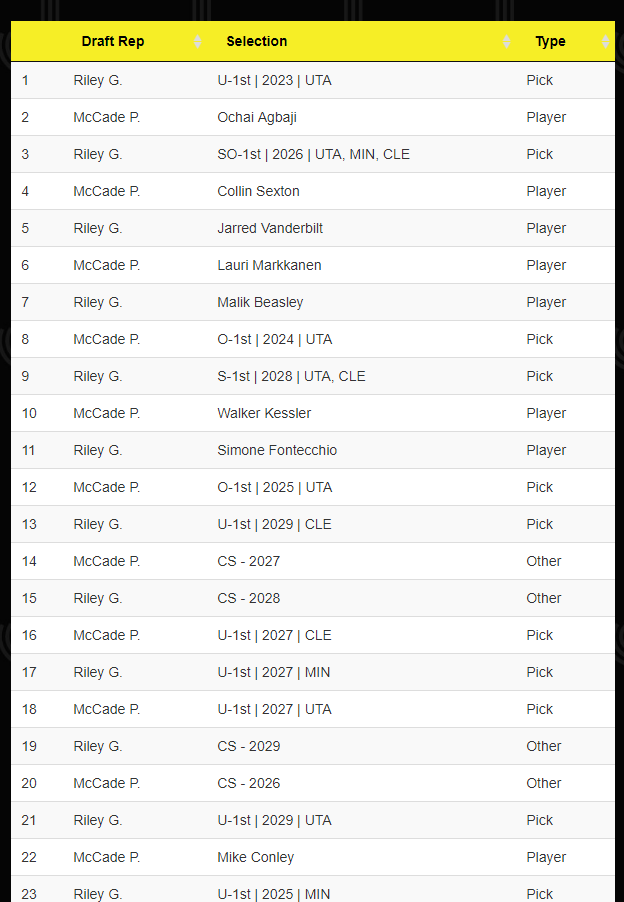Sort table by Draft Rep arrows icon
This screenshot has height=902, width=624.
[x=198, y=41]
